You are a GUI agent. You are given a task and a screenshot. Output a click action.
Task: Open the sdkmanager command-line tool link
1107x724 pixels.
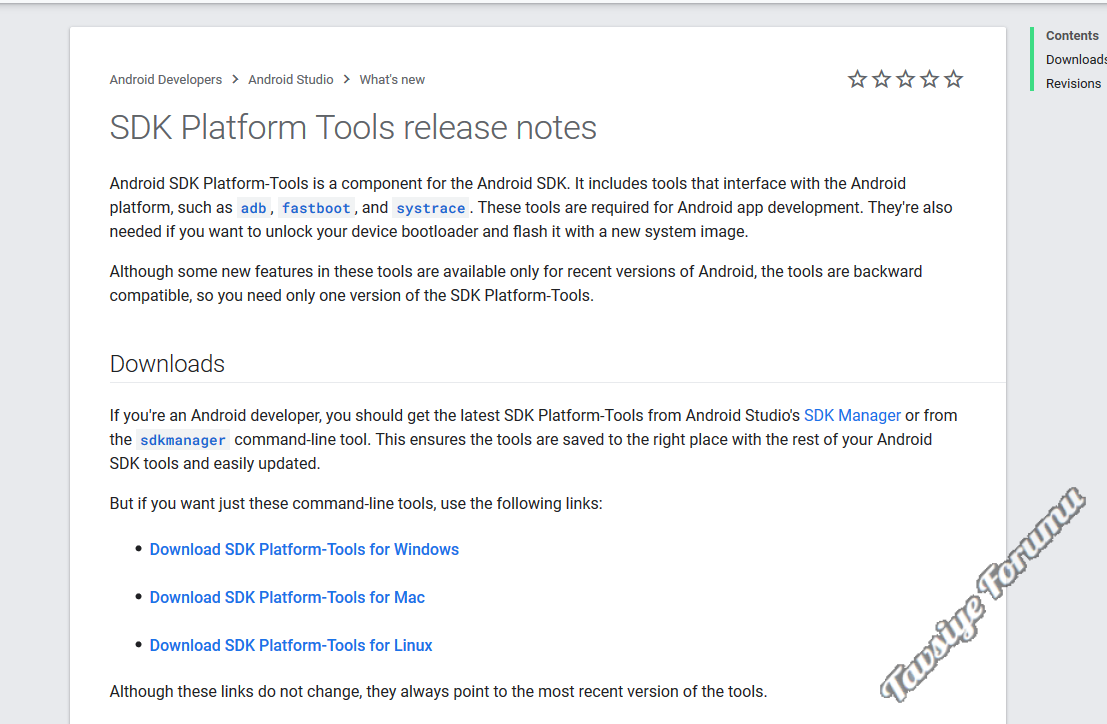tap(183, 440)
